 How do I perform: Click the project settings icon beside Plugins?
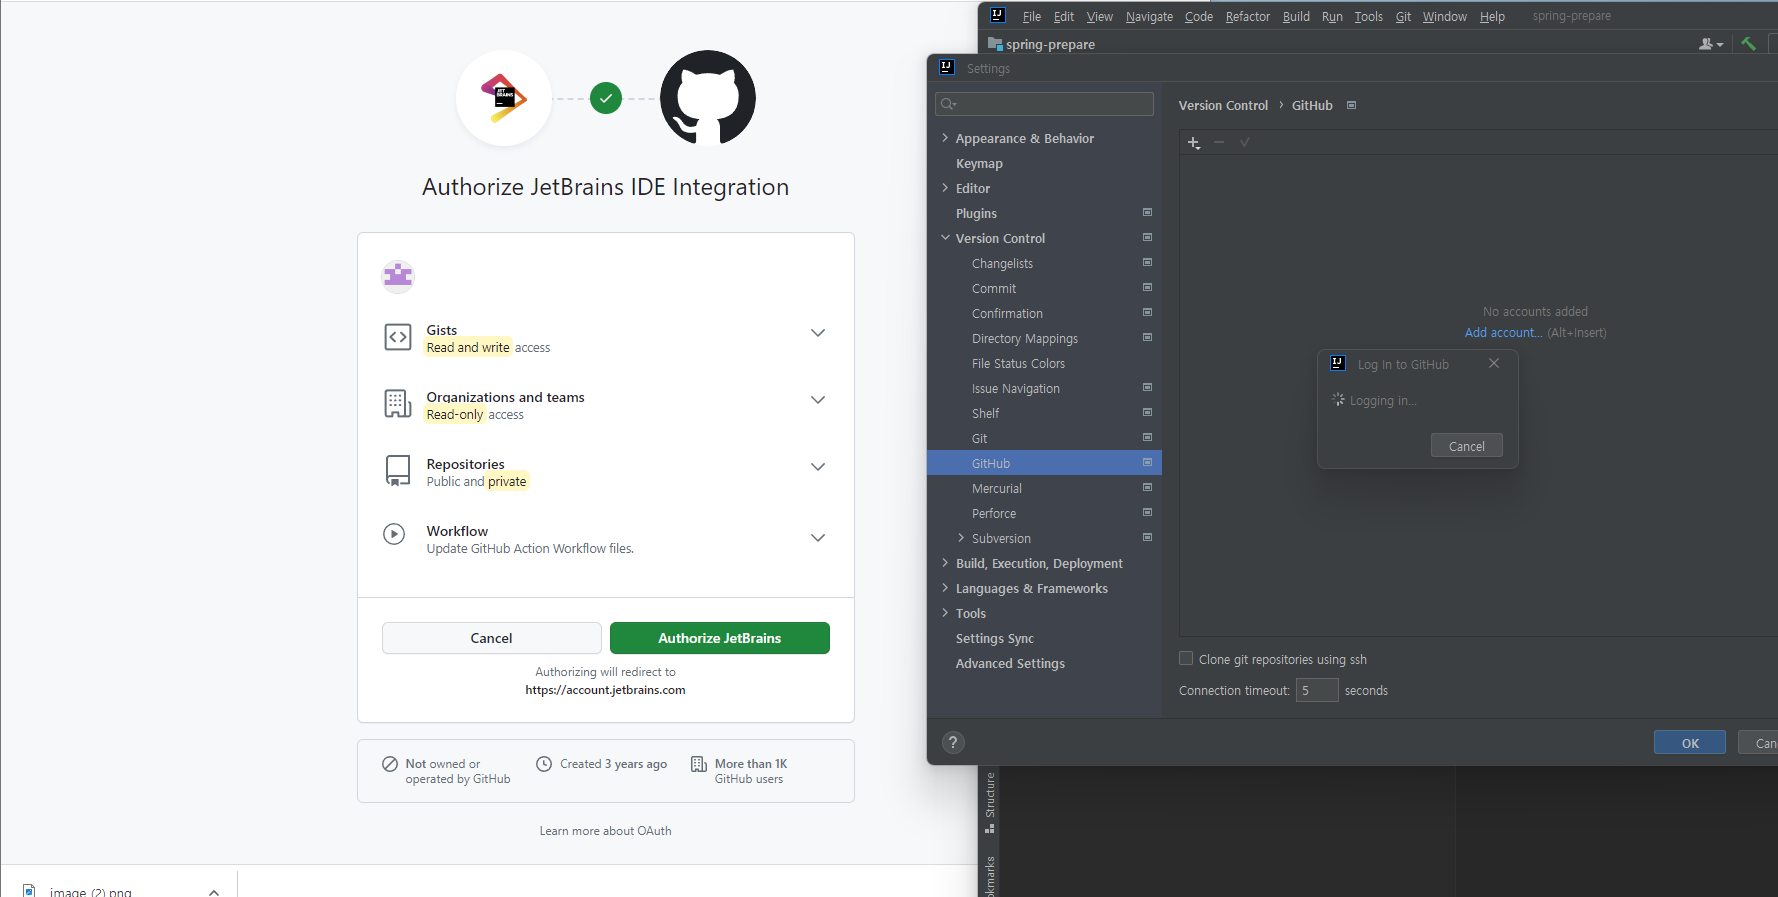pos(1148,212)
